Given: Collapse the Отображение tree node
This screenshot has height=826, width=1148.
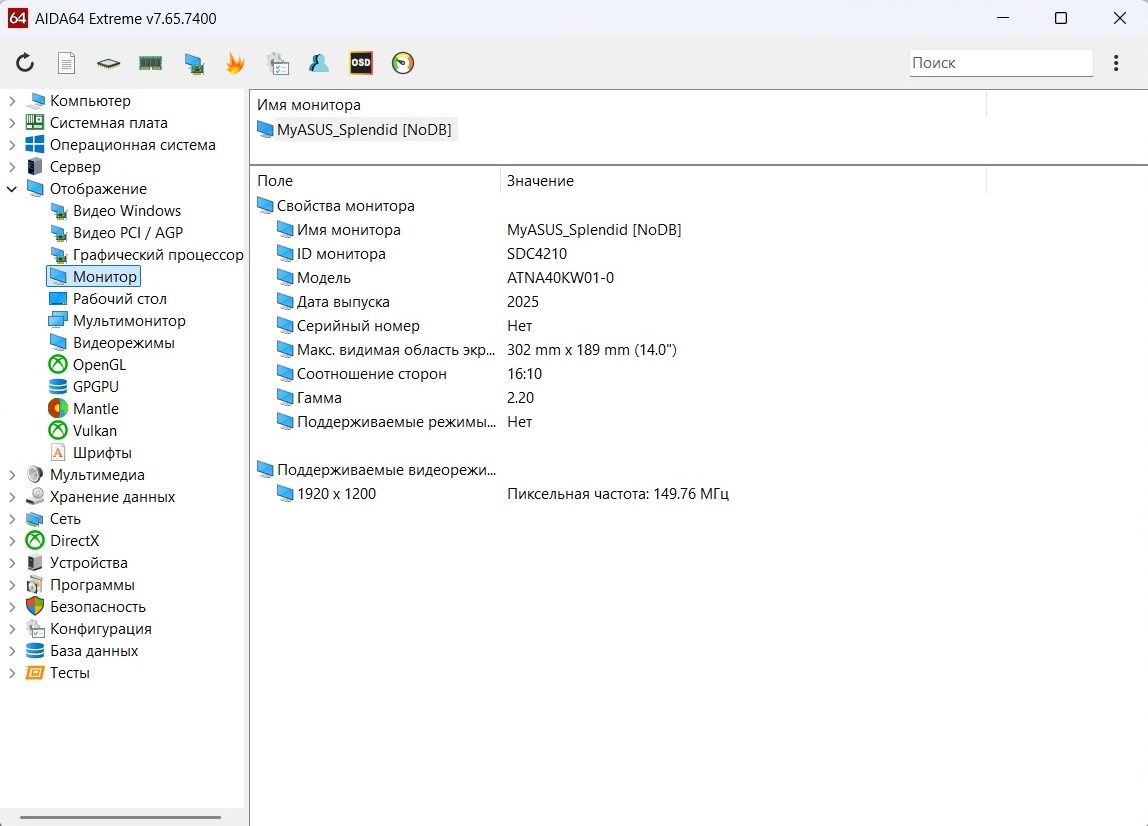Looking at the screenshot, I should [12, 189].
